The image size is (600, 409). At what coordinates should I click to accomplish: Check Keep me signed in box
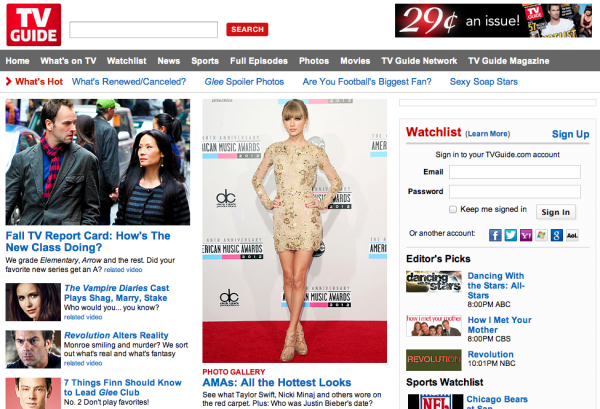pyautogui.click(x=453, y=209)
